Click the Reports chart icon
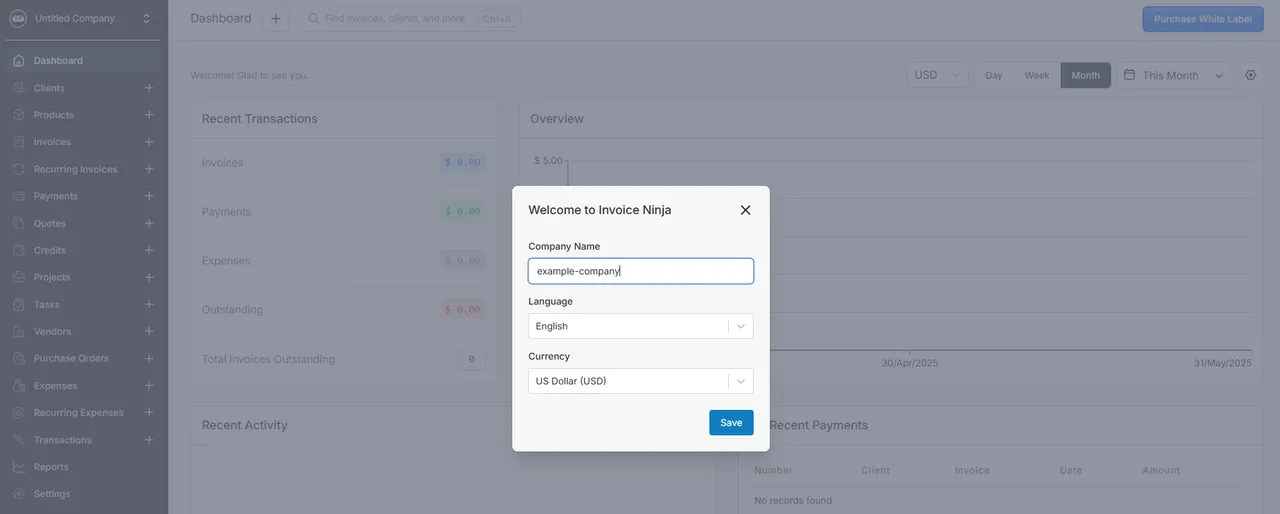The image size is (1280, 514). 18,467
